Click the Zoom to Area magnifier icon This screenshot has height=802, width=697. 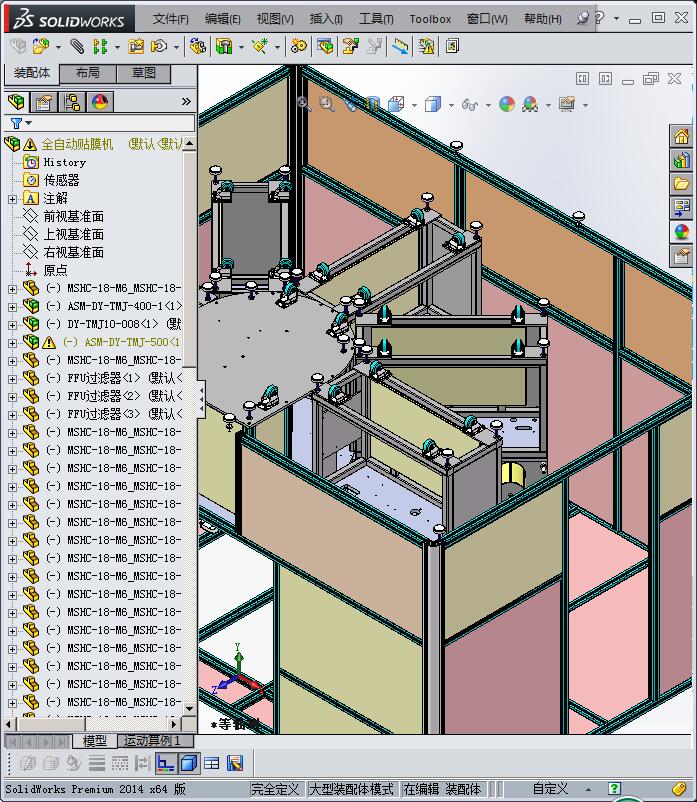[x=326, y=104]
